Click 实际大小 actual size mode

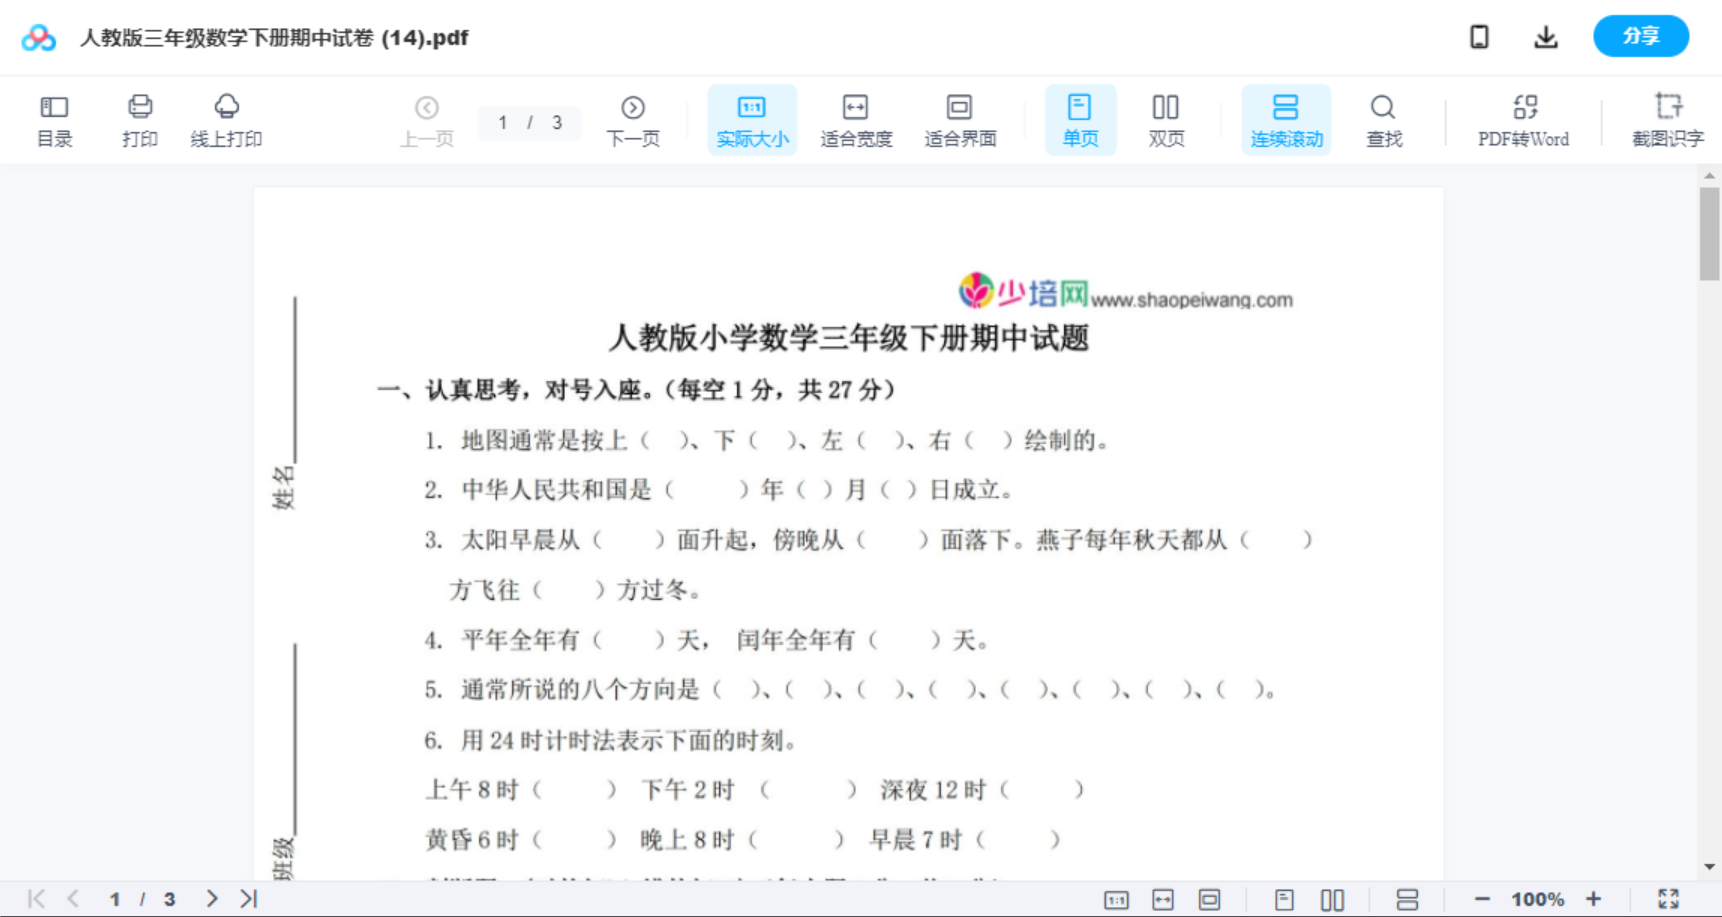point(752,119)
